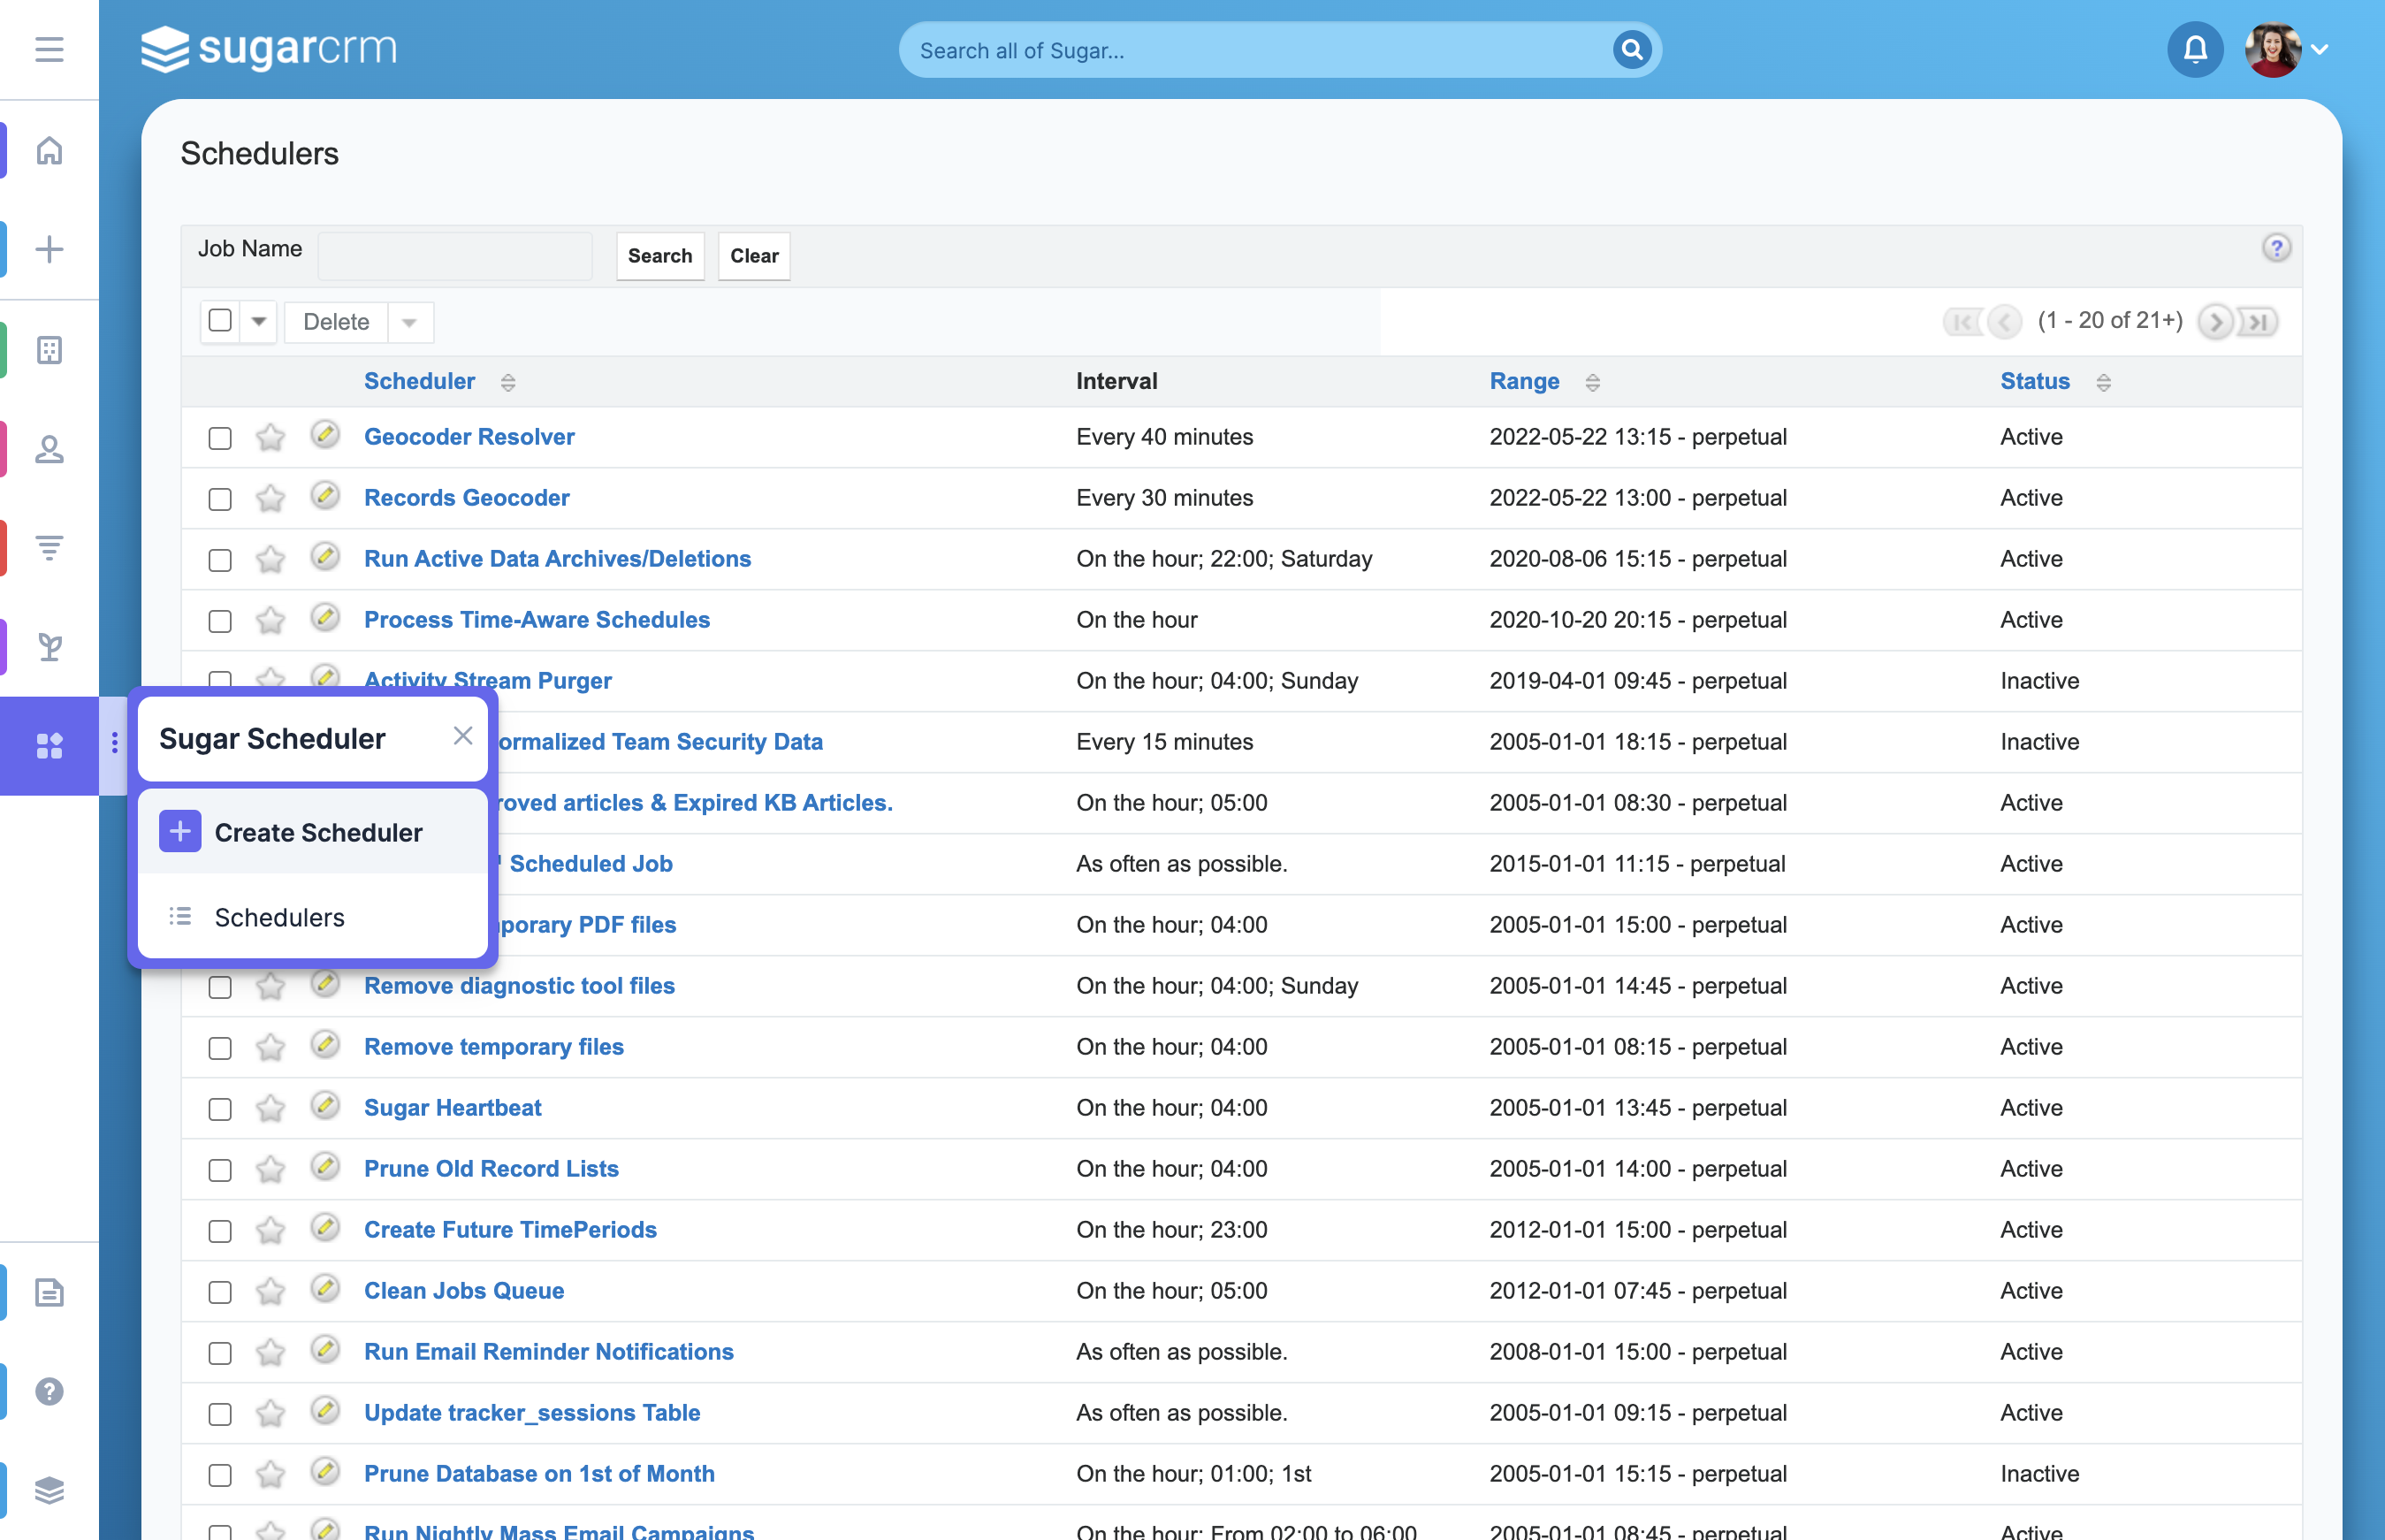Sort by Range column arrows

(1593, 382)
